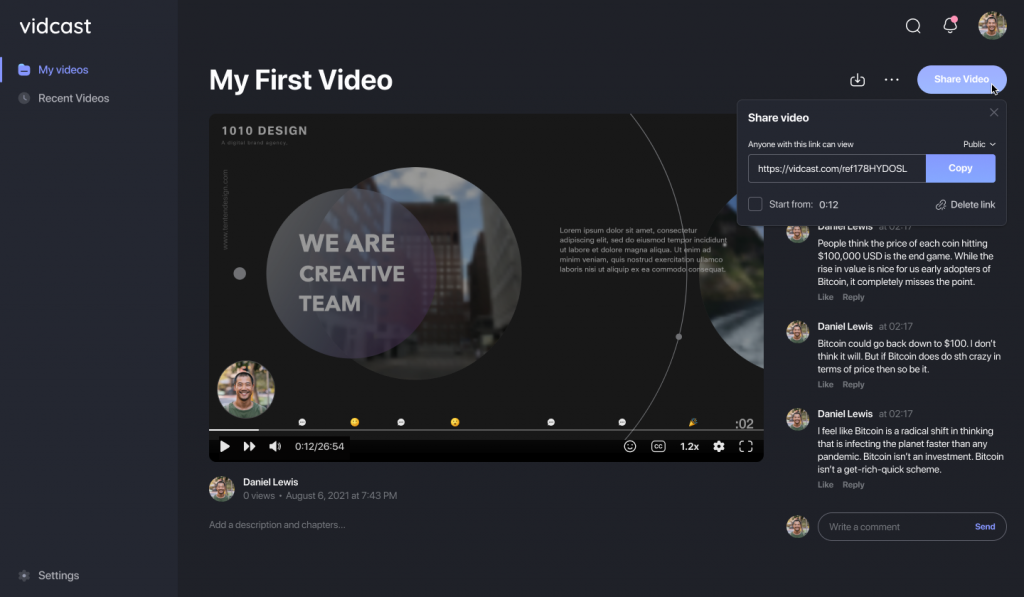The width and height of the screenshot is (1024, 597).
Task: Copy the vidcast share link
Action: pos(960,168)
